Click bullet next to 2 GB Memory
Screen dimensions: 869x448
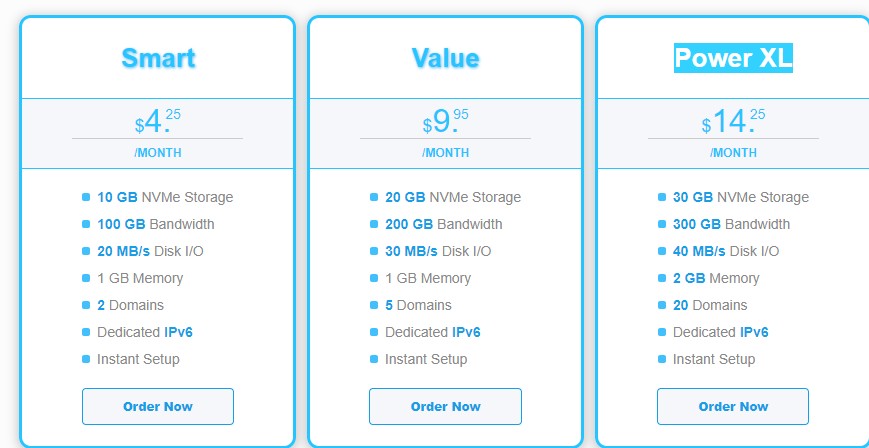(662, 278)
